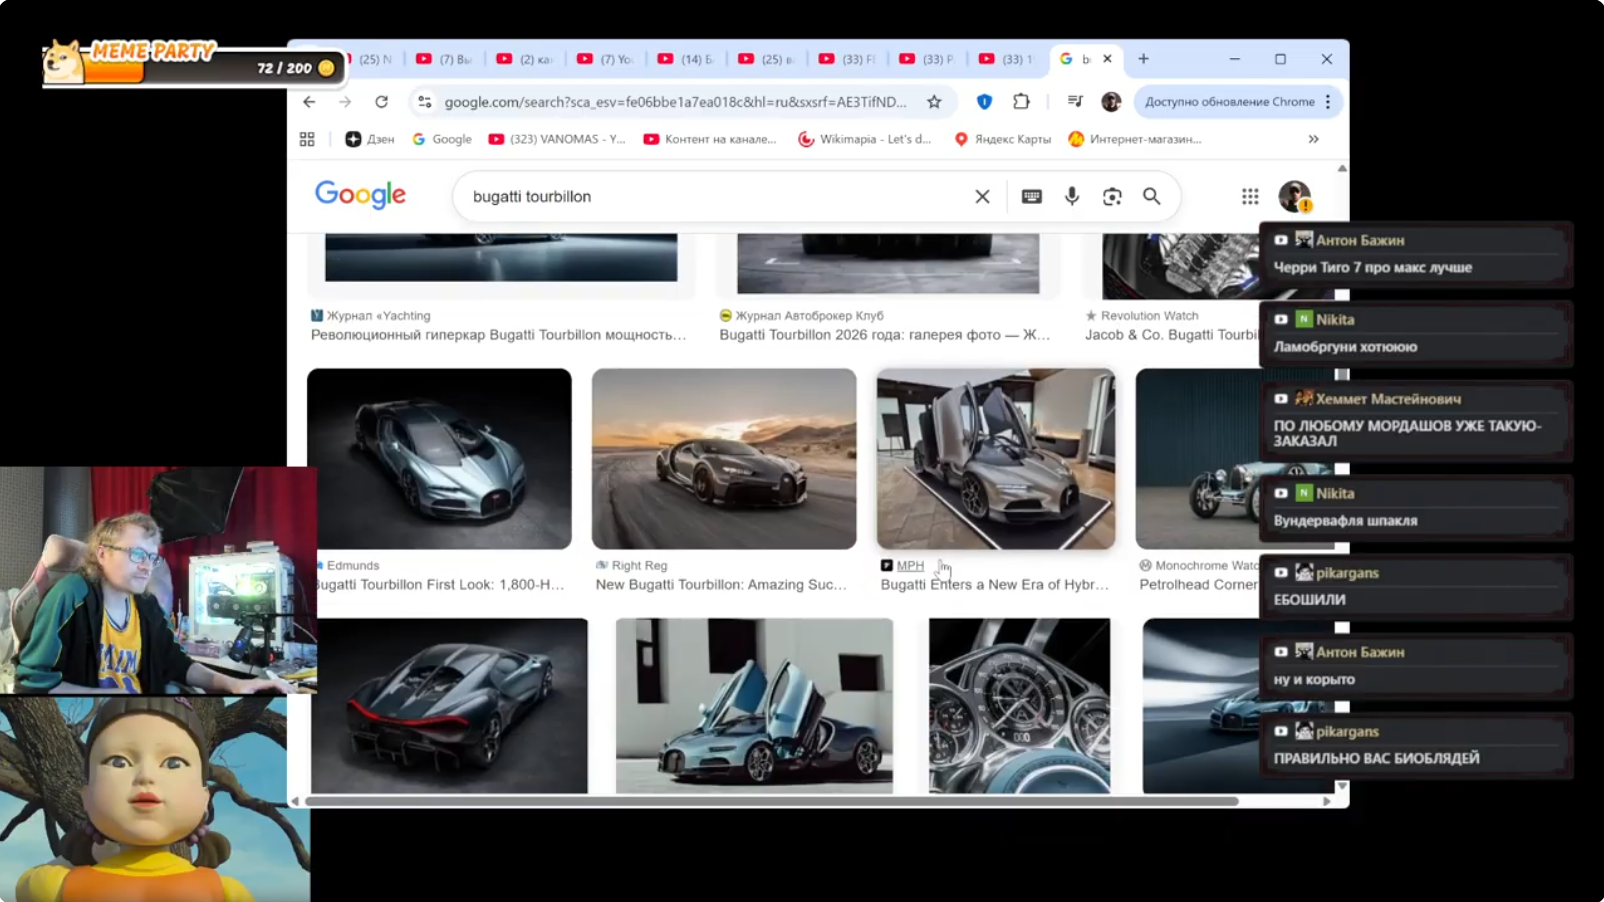
Task: Open the Extensions puzzle-piece menu
Action: (x=1021, y=102)
